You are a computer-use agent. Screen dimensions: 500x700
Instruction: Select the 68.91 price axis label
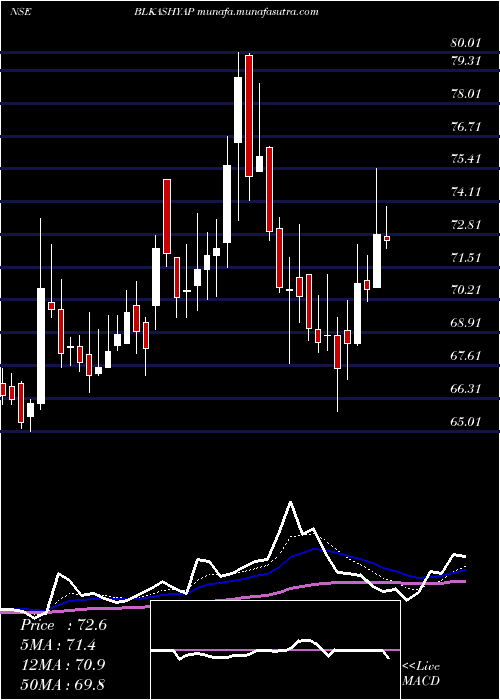tap(466, 323)
